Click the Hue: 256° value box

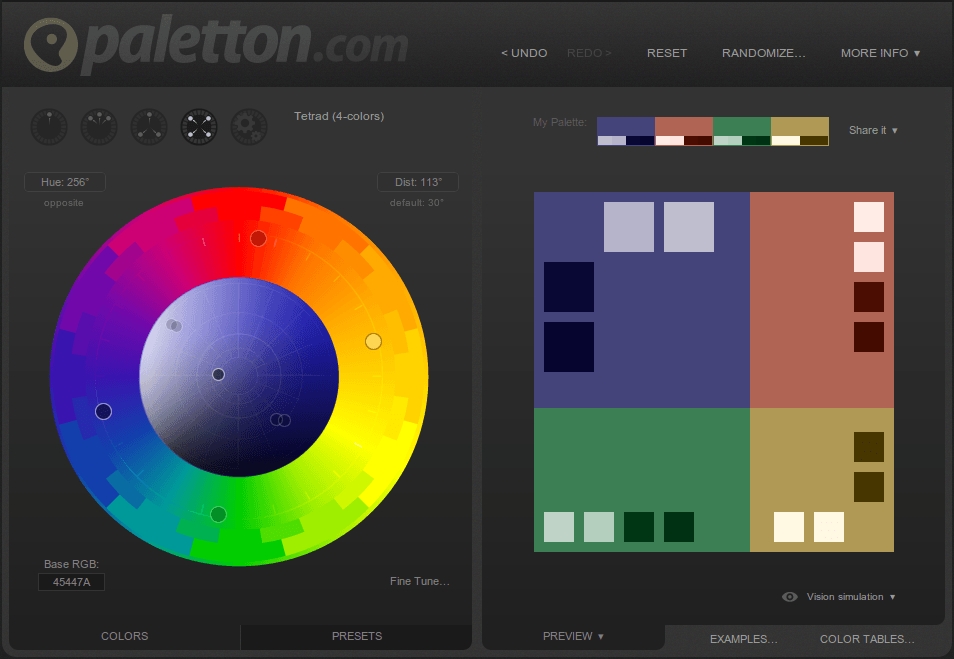coord(65,182)
